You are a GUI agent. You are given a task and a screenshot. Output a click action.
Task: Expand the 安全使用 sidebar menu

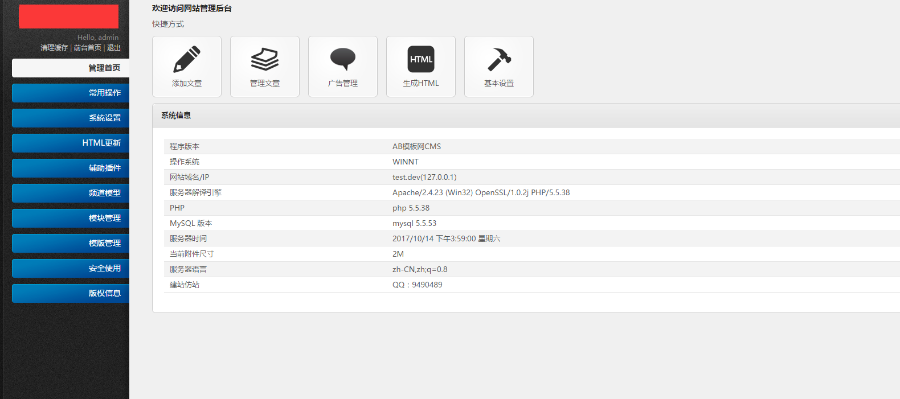[x=71, y=268]
